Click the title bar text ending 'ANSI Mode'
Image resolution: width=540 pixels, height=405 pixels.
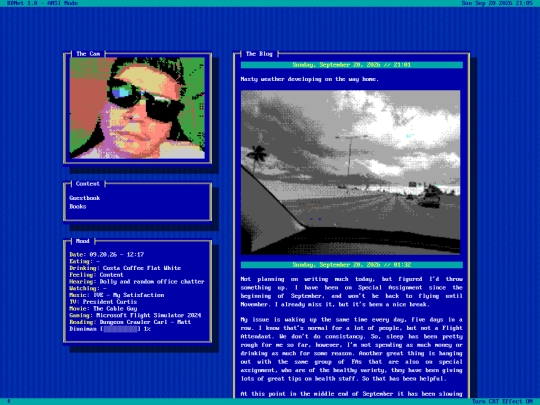point(42,3)
